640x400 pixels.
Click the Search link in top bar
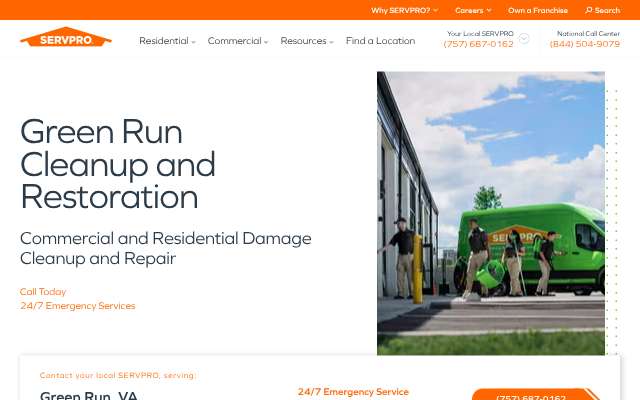(x=602, y=11)
